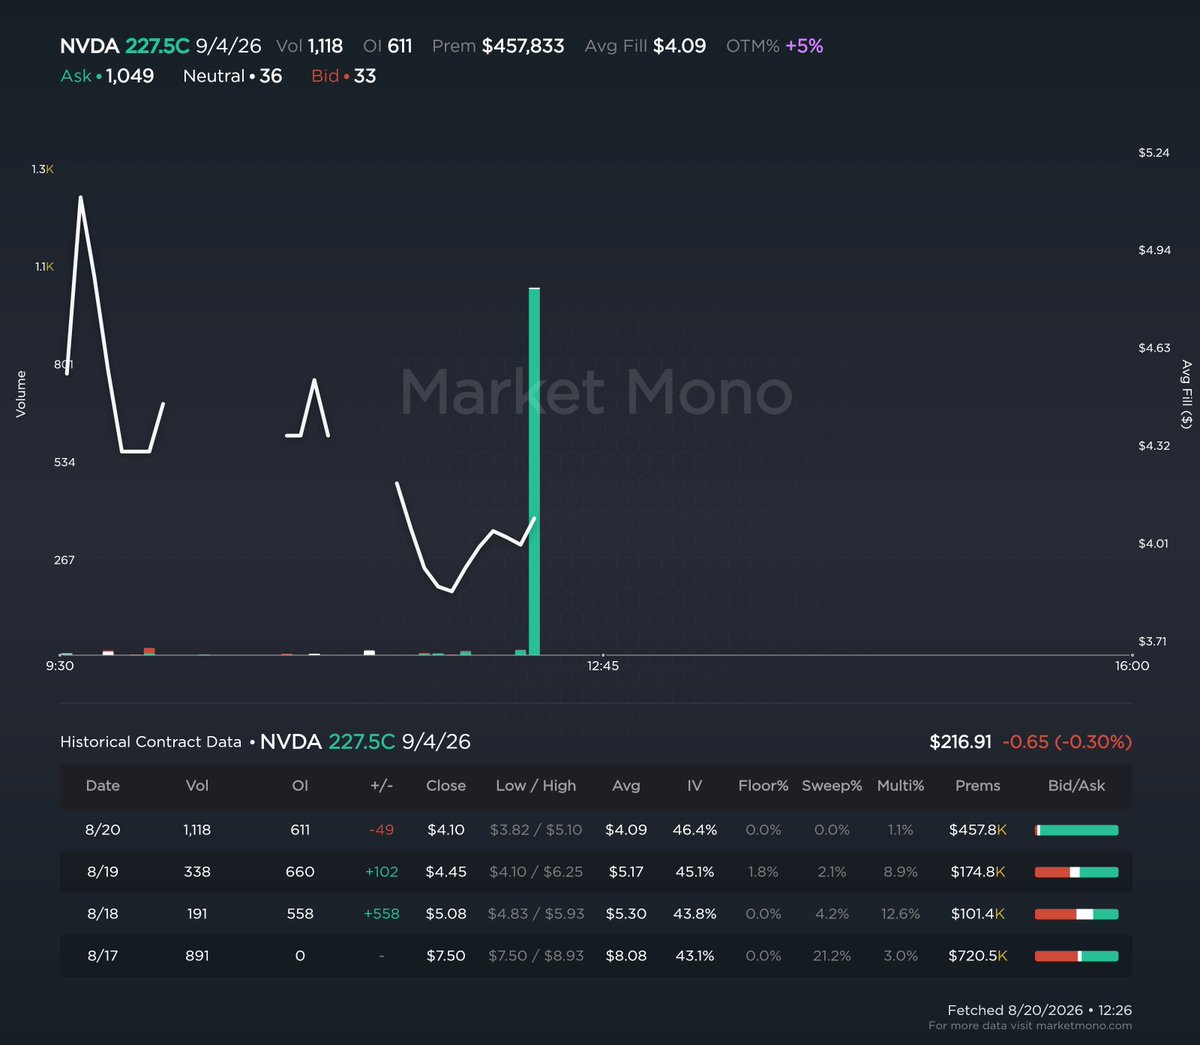The width and height of the screenshot is (1200, 1045).
Task: Click the tall green volume bar
Action: [534, 471]
